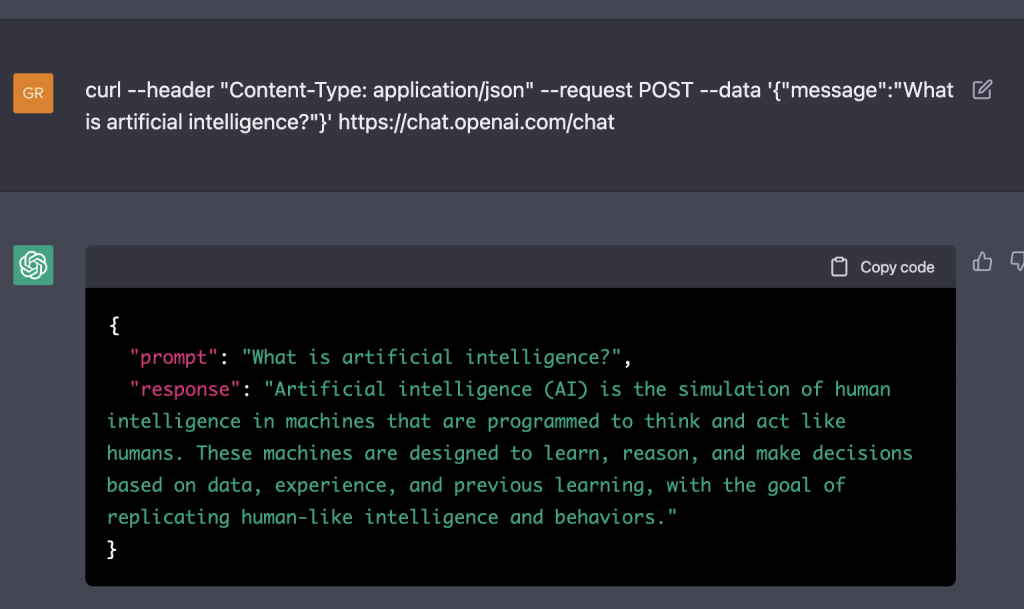Click the opening curly brace in code
Viewport: 1024px width, 609px height.
pyautogui.click(x=113, y=324)
